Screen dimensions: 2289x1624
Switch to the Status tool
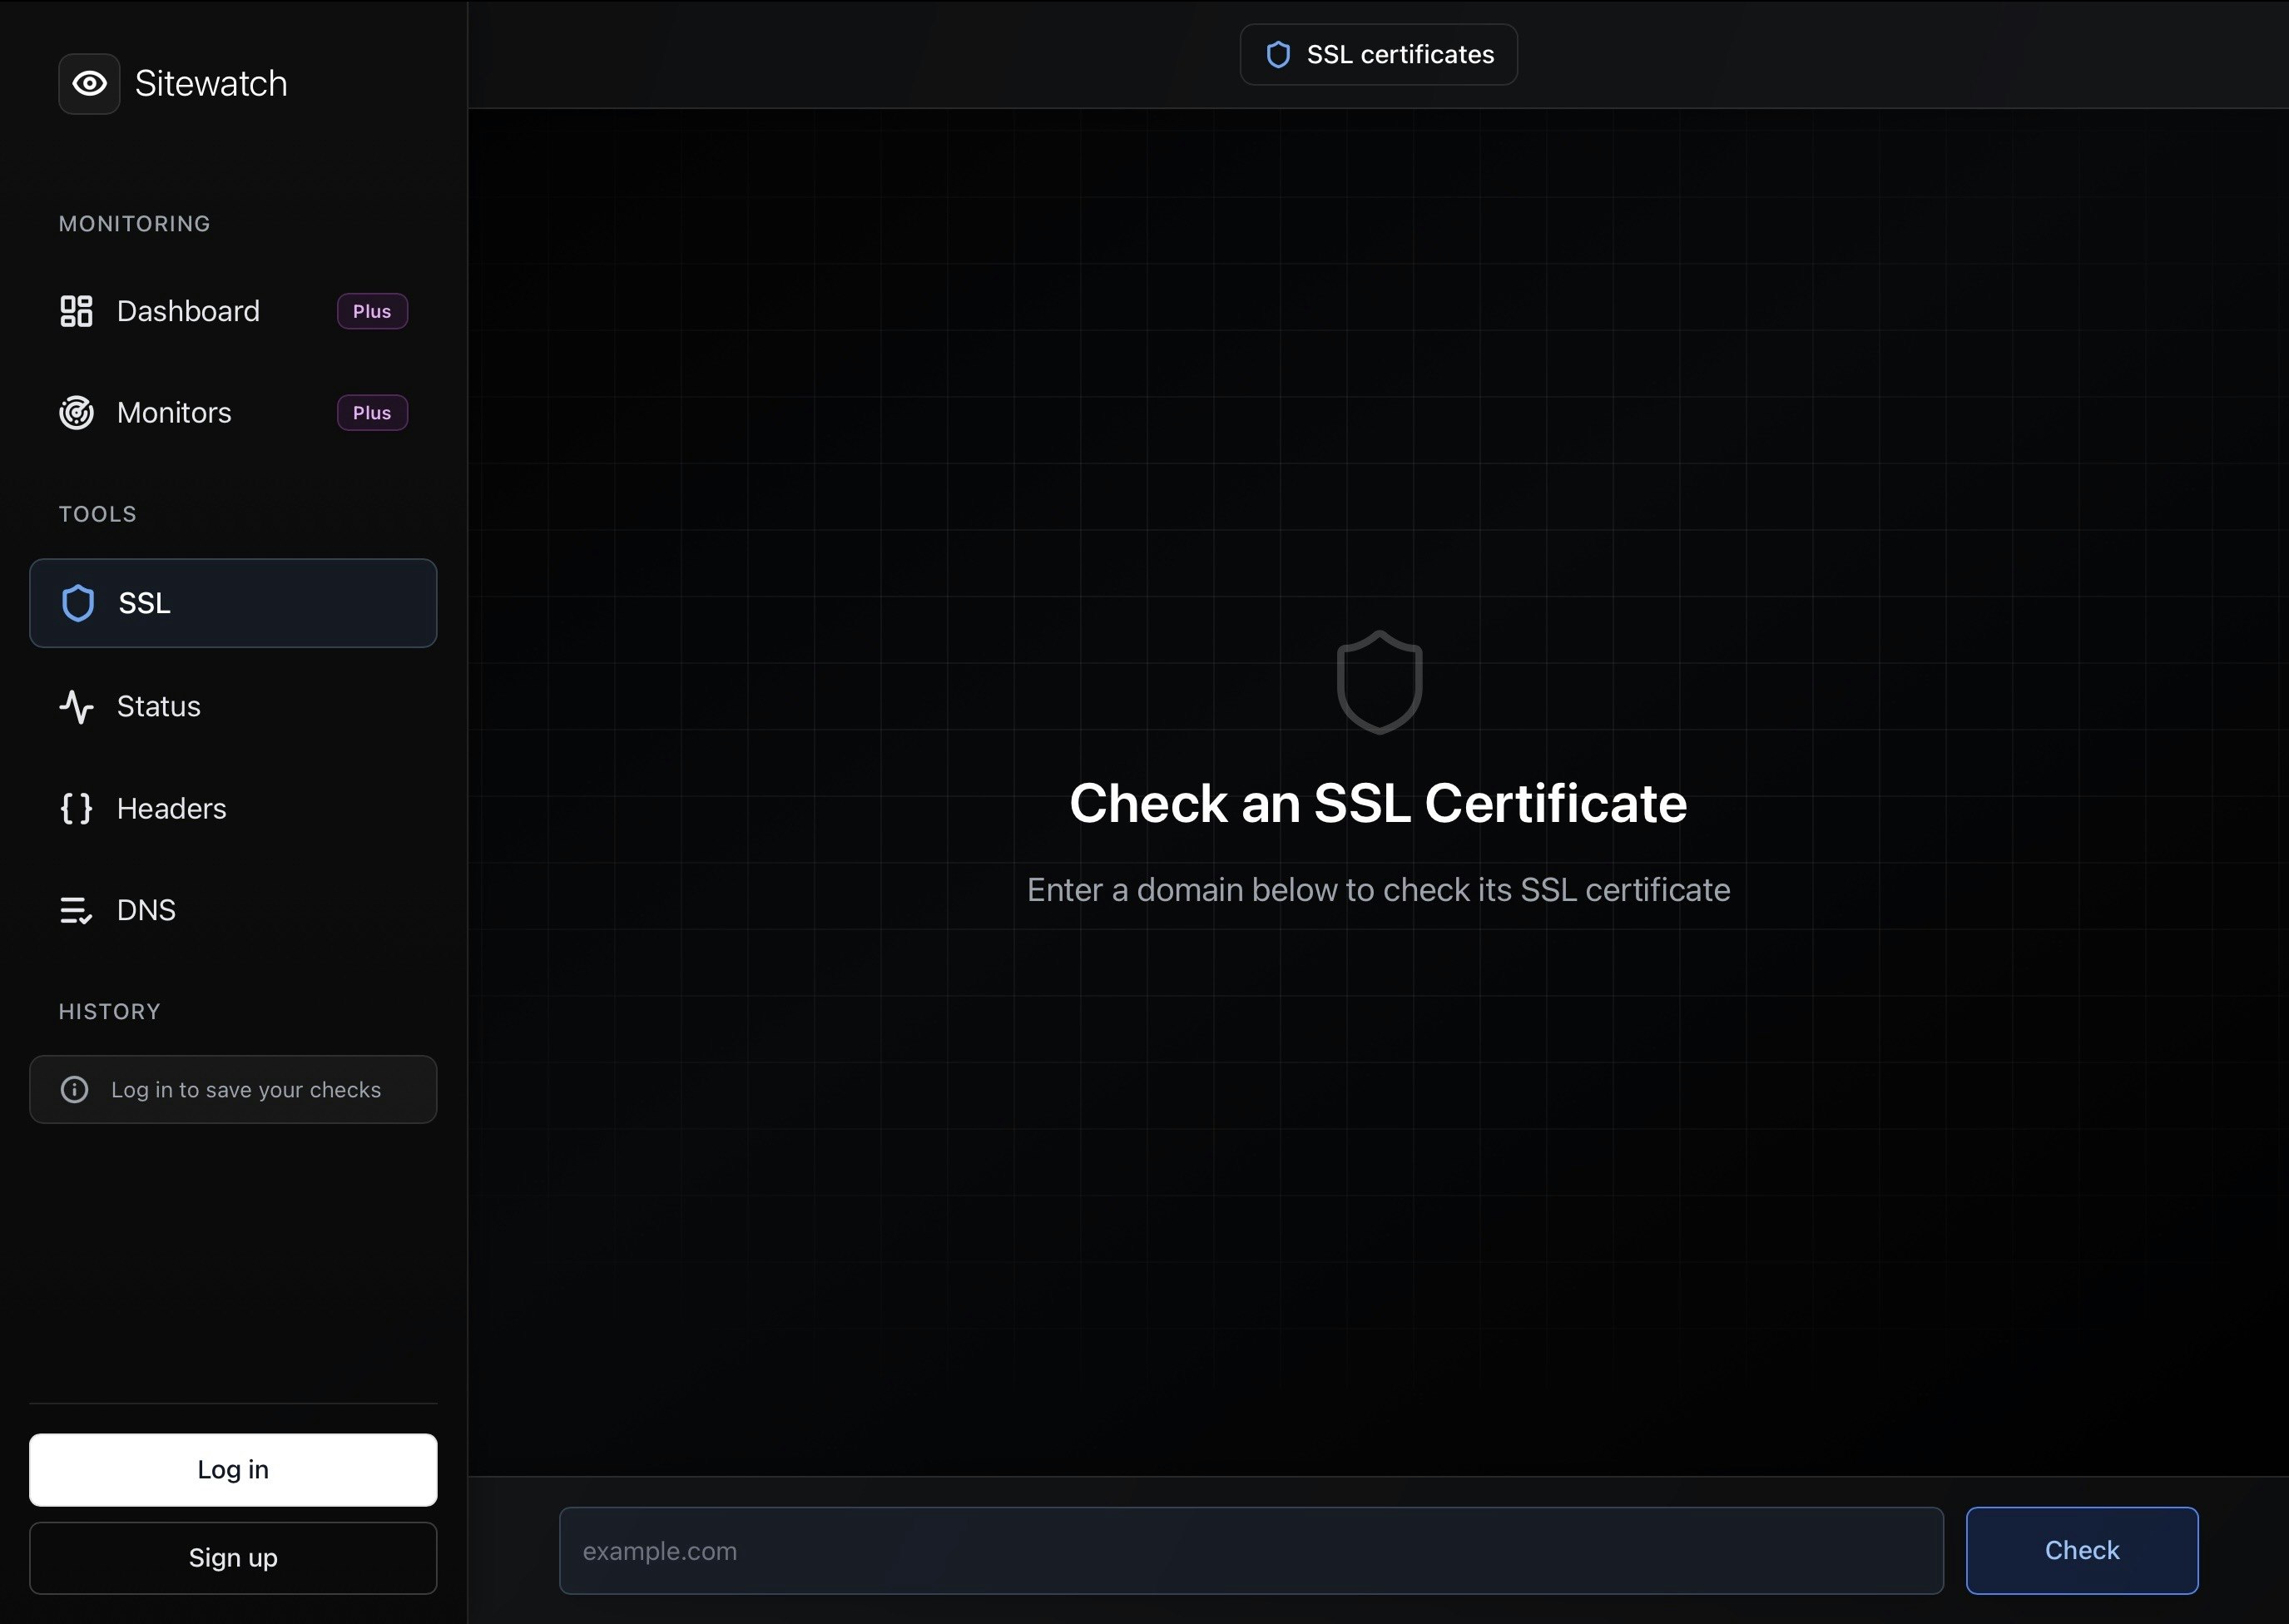pos(158,707)
